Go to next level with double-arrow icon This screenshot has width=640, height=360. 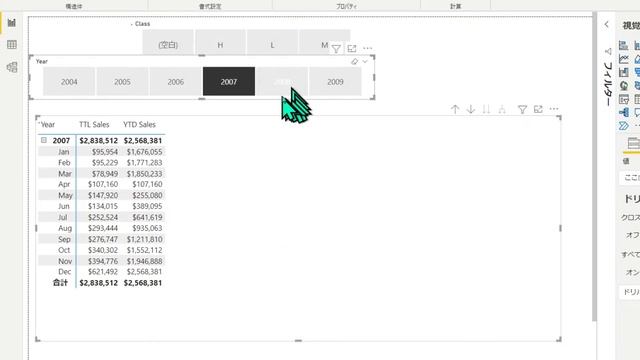coord(486,109)
